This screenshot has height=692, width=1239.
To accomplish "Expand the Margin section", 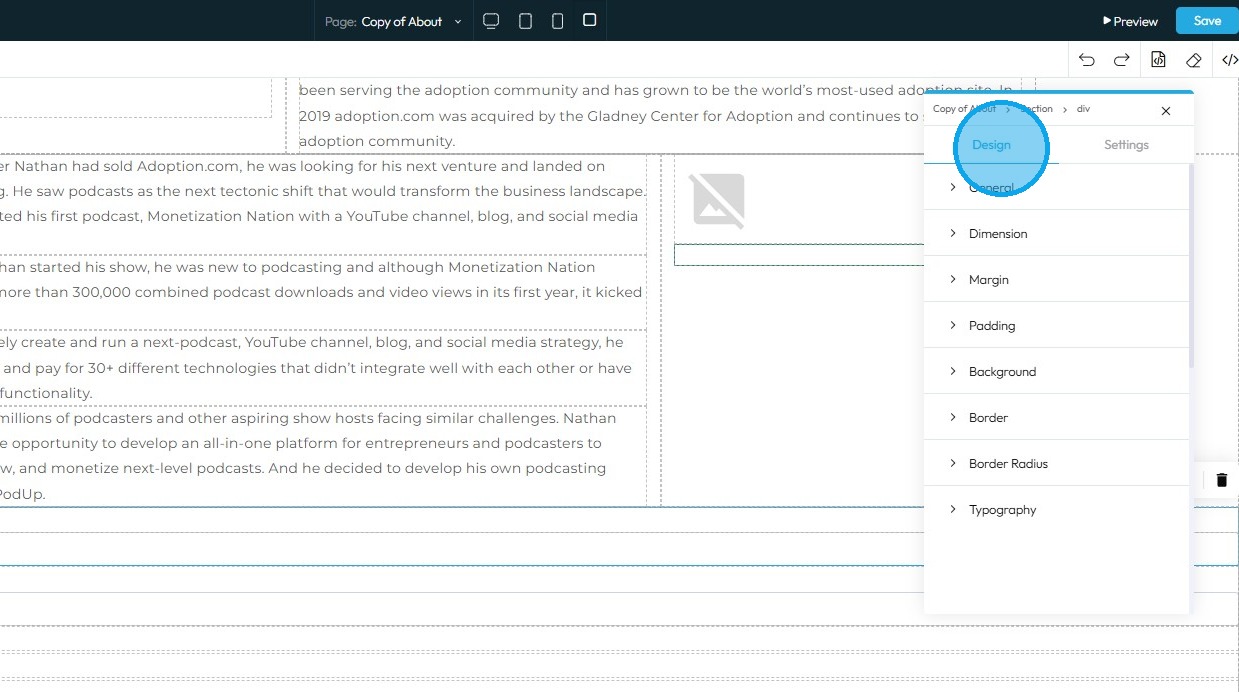I will [x=1057, y=279].
